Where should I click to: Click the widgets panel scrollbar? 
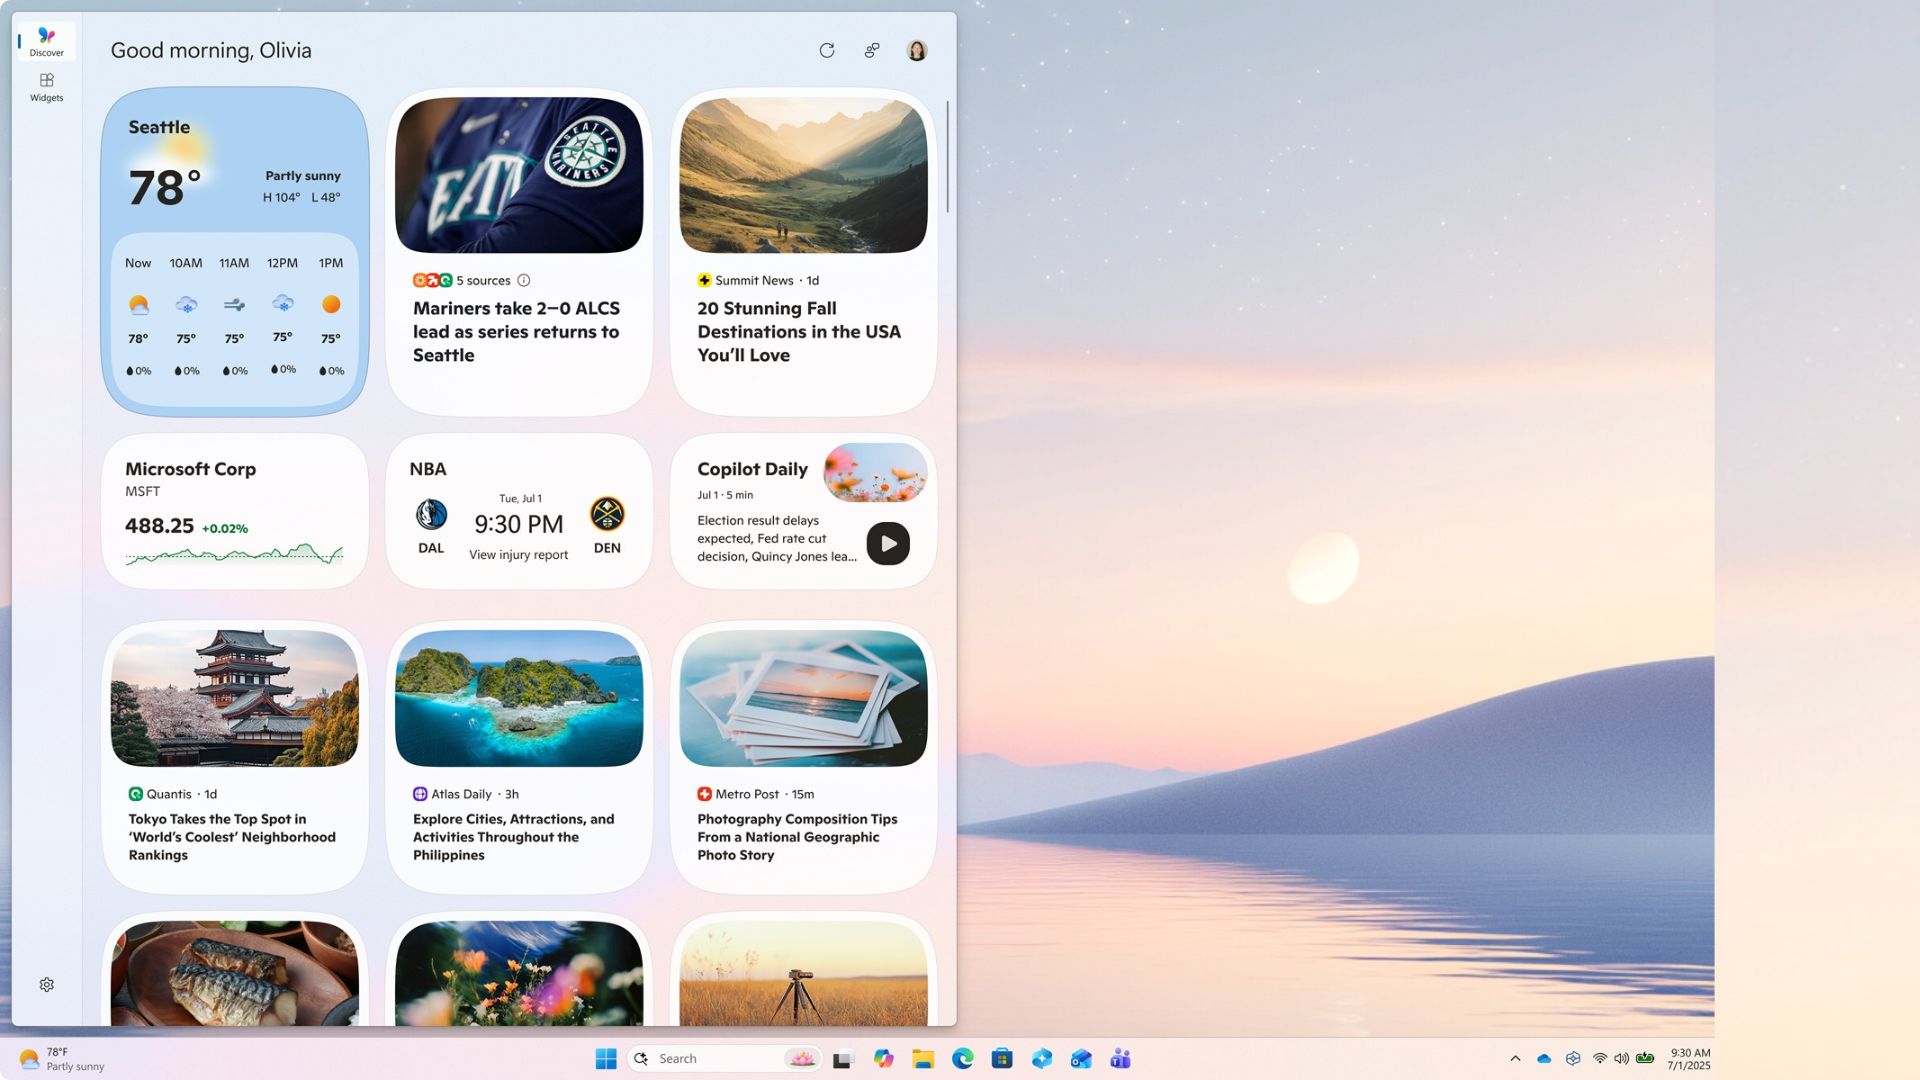[947, 156]
